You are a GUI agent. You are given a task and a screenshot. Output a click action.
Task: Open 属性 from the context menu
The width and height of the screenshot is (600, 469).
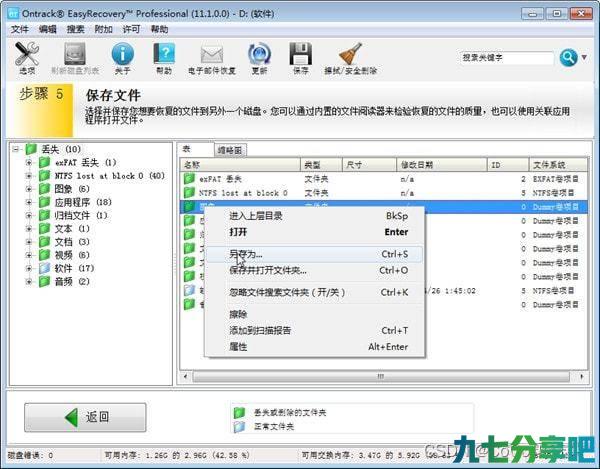coord(315,347)
